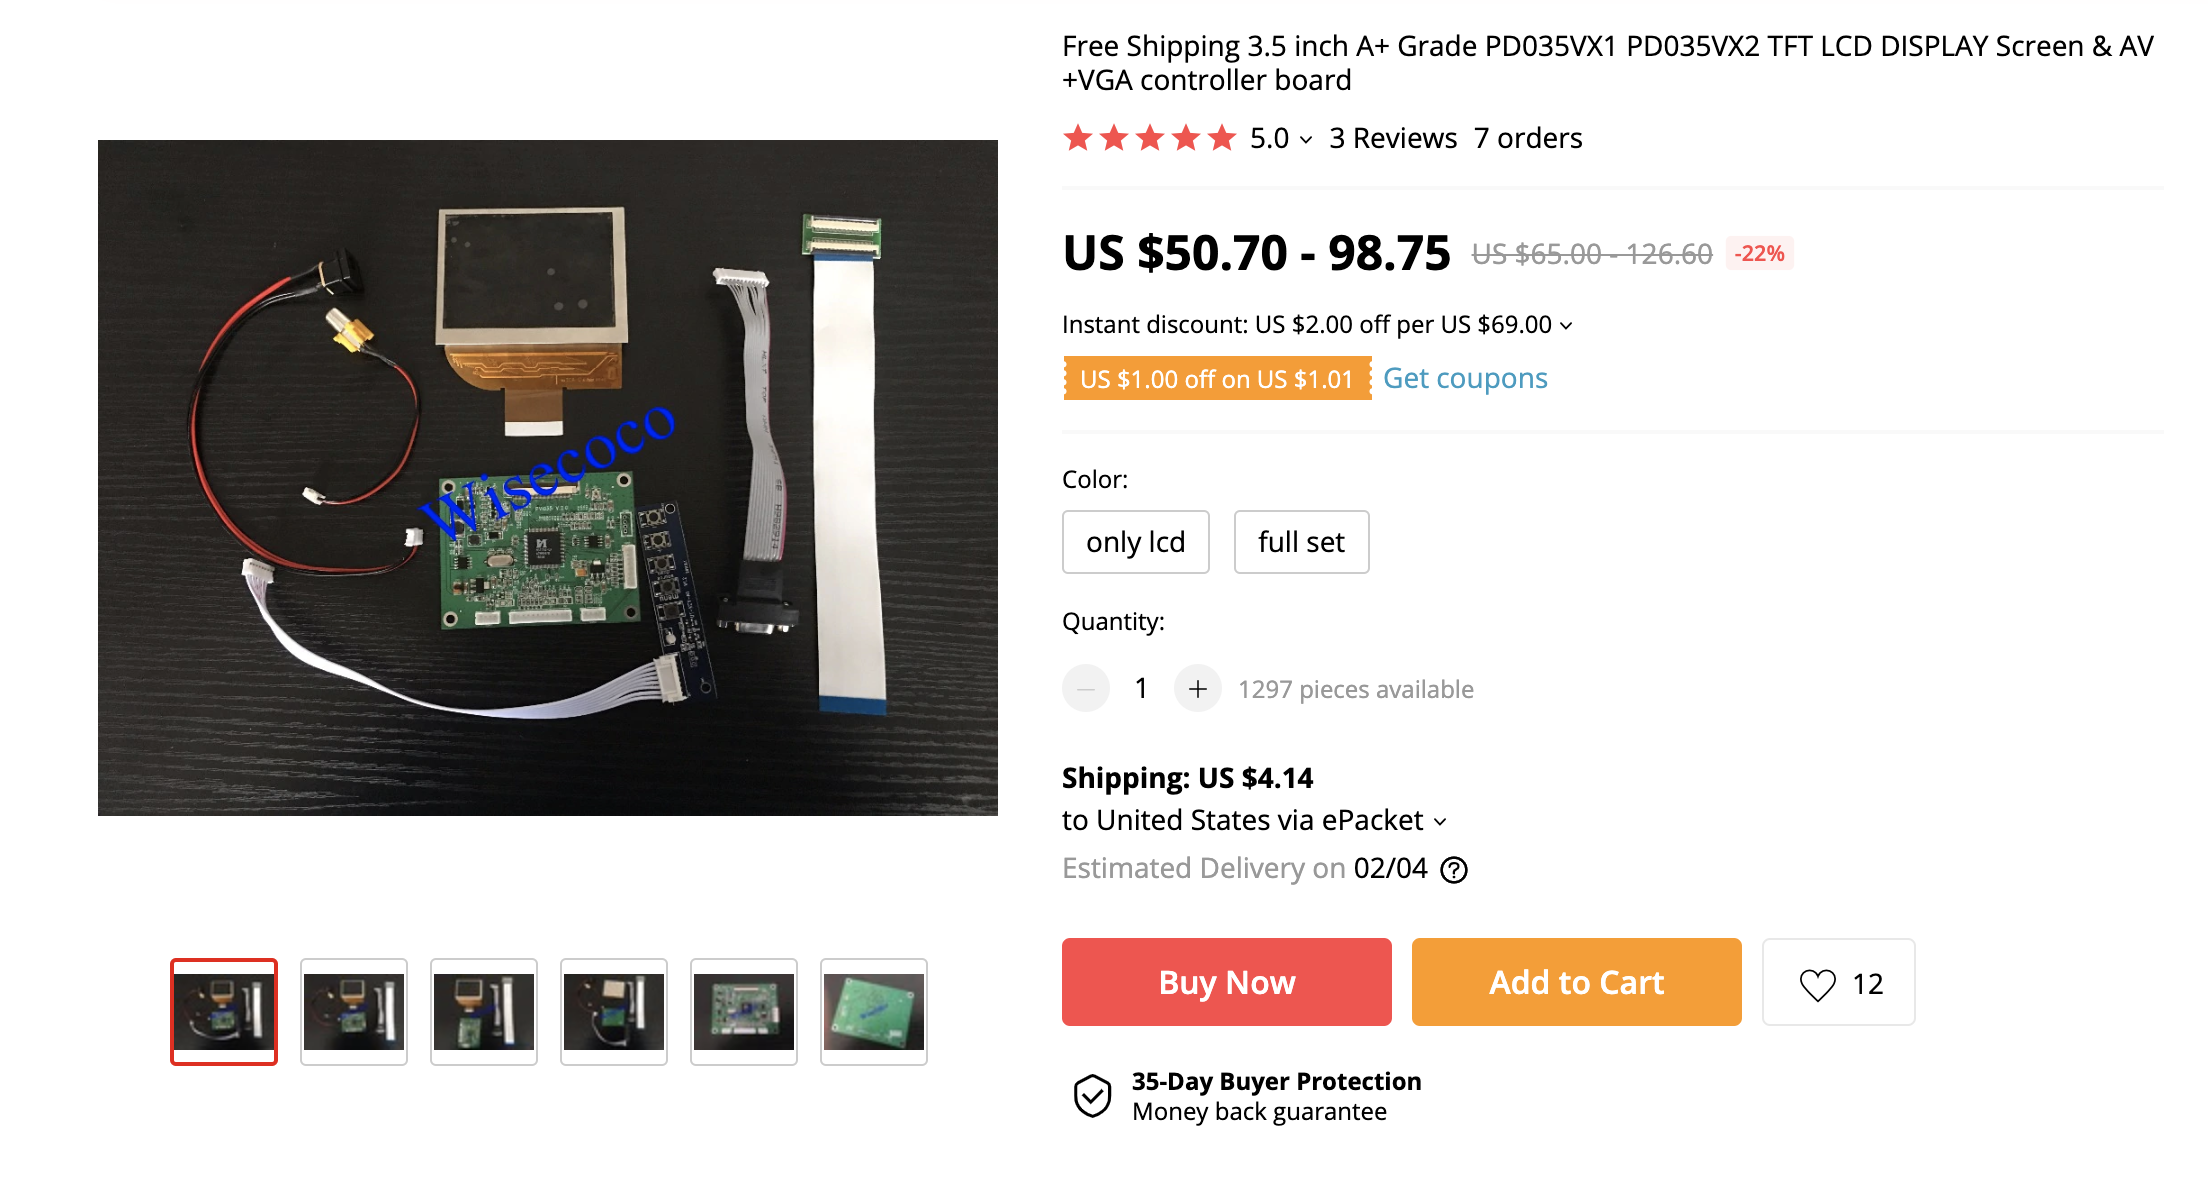Image resolution: width=2208 pixels, height=1182 pixels.
Task: Open the 3 Reviews link
Action: (1393, 138)
